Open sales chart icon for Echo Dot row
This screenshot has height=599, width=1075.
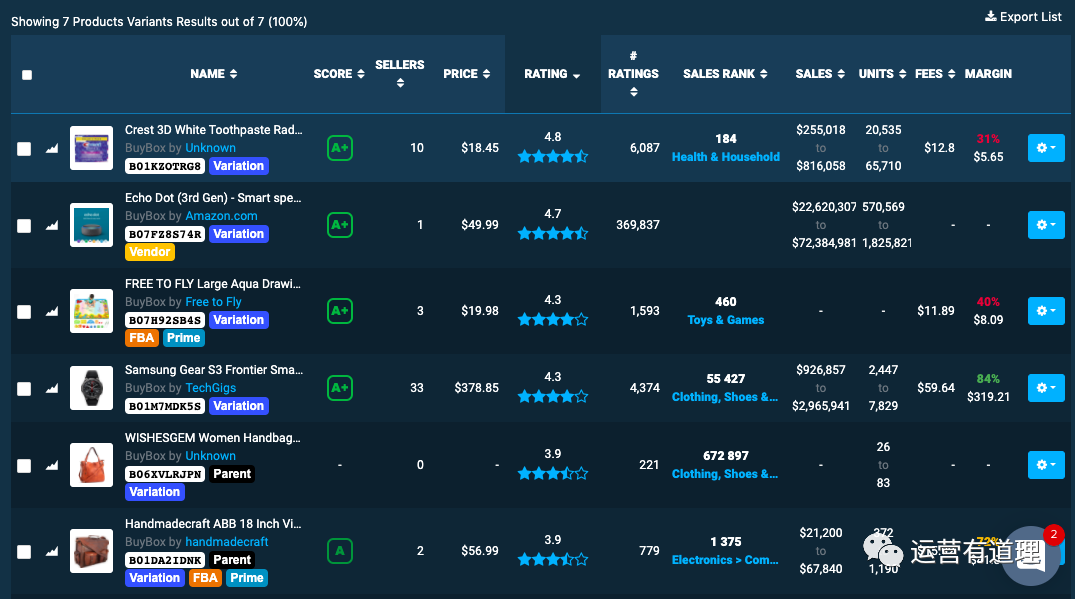coord(52,226)
